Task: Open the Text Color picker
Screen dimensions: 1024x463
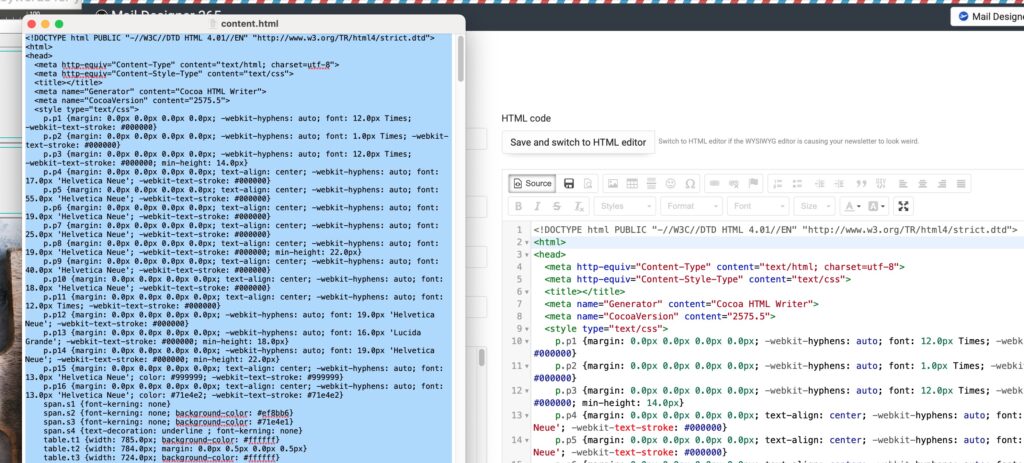Action: click(852, 206)
